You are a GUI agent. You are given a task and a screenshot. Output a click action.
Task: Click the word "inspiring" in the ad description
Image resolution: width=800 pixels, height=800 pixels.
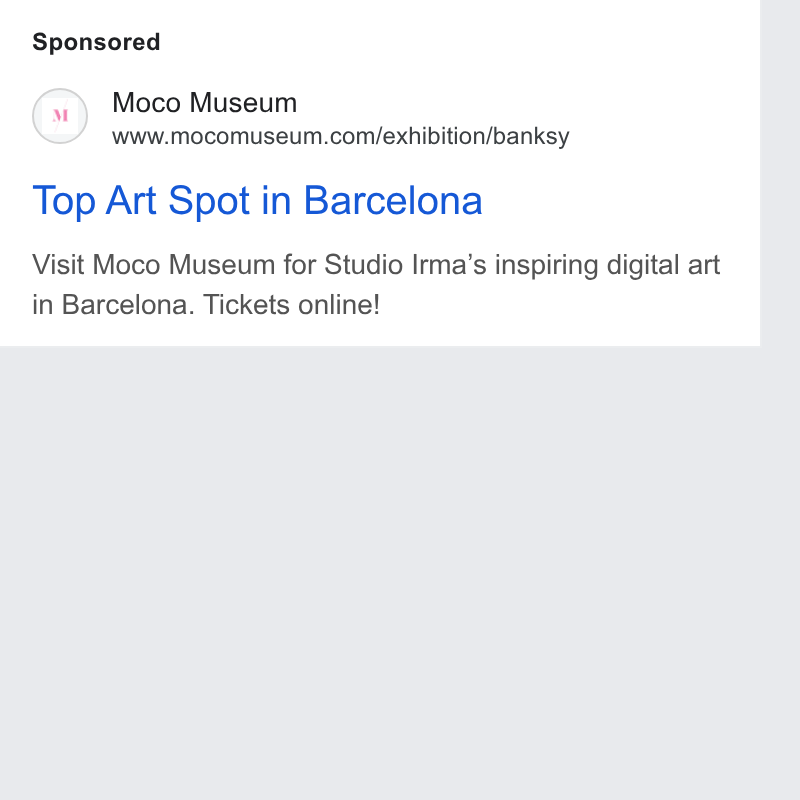click(x=546, y=265)
